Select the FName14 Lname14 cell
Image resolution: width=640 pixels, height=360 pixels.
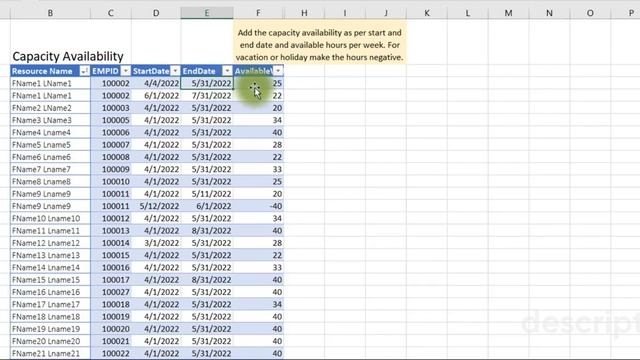tap(50, 267)
